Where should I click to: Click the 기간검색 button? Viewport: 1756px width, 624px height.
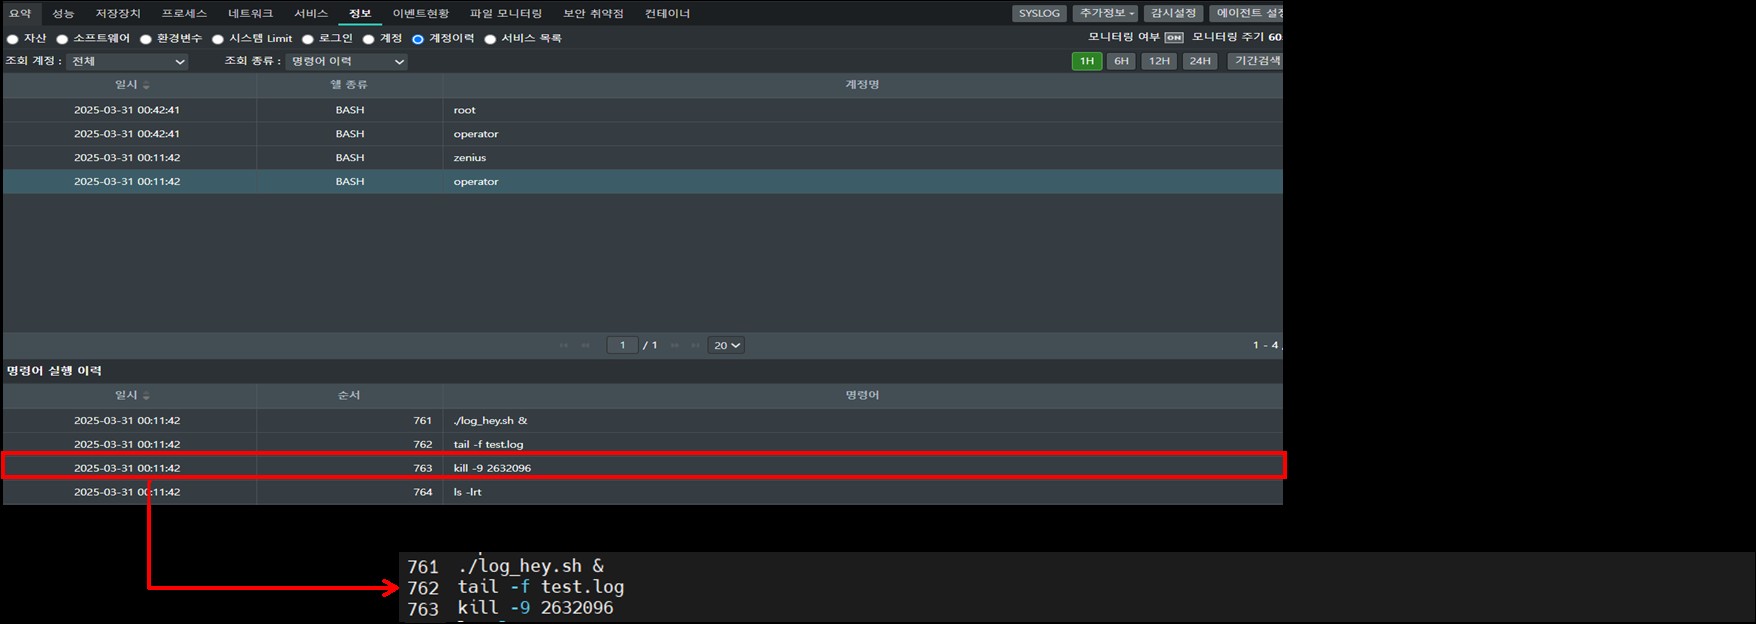[x=1256, y=61]
